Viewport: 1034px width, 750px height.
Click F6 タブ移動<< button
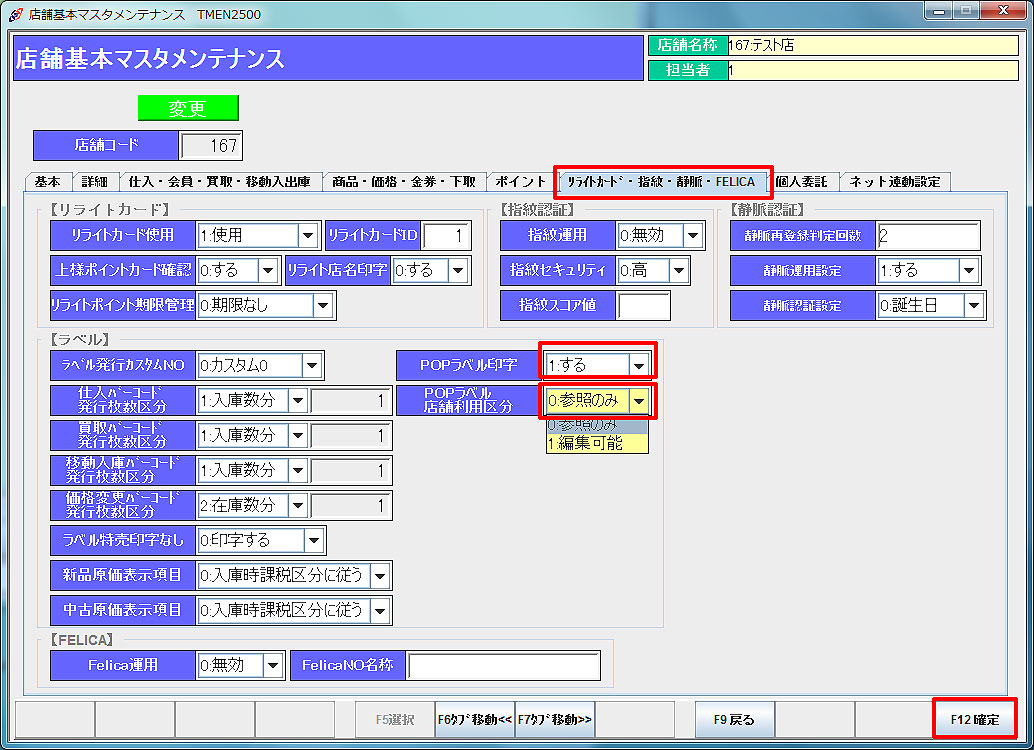pos(475,719)
